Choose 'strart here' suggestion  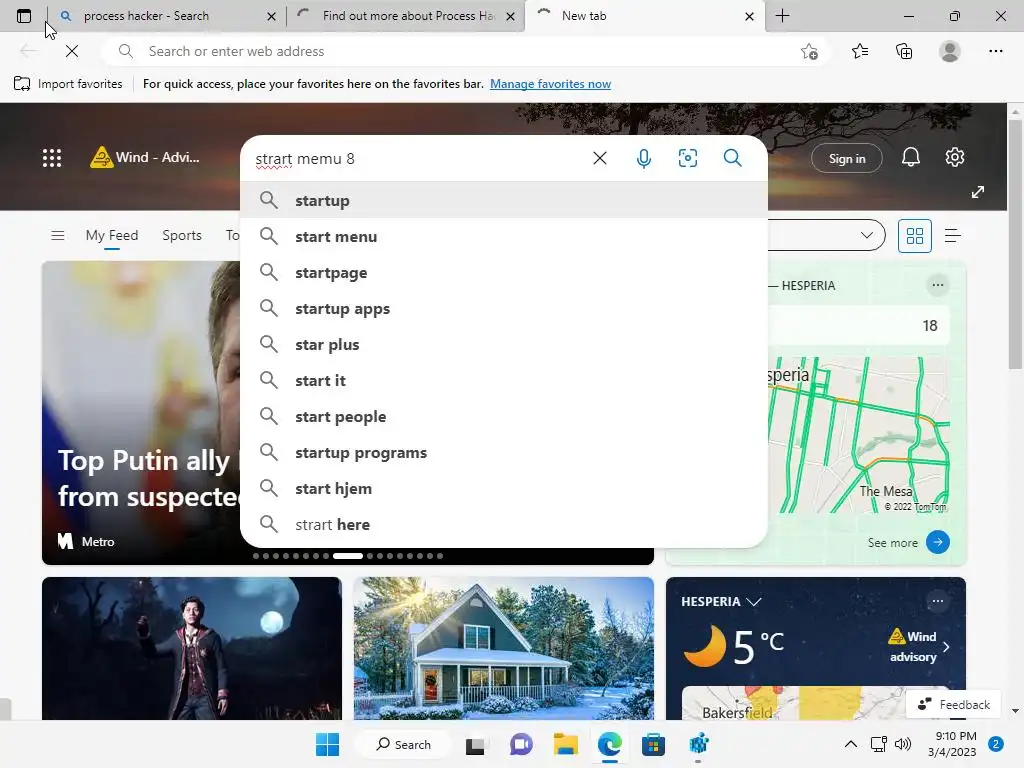point(504,523)
